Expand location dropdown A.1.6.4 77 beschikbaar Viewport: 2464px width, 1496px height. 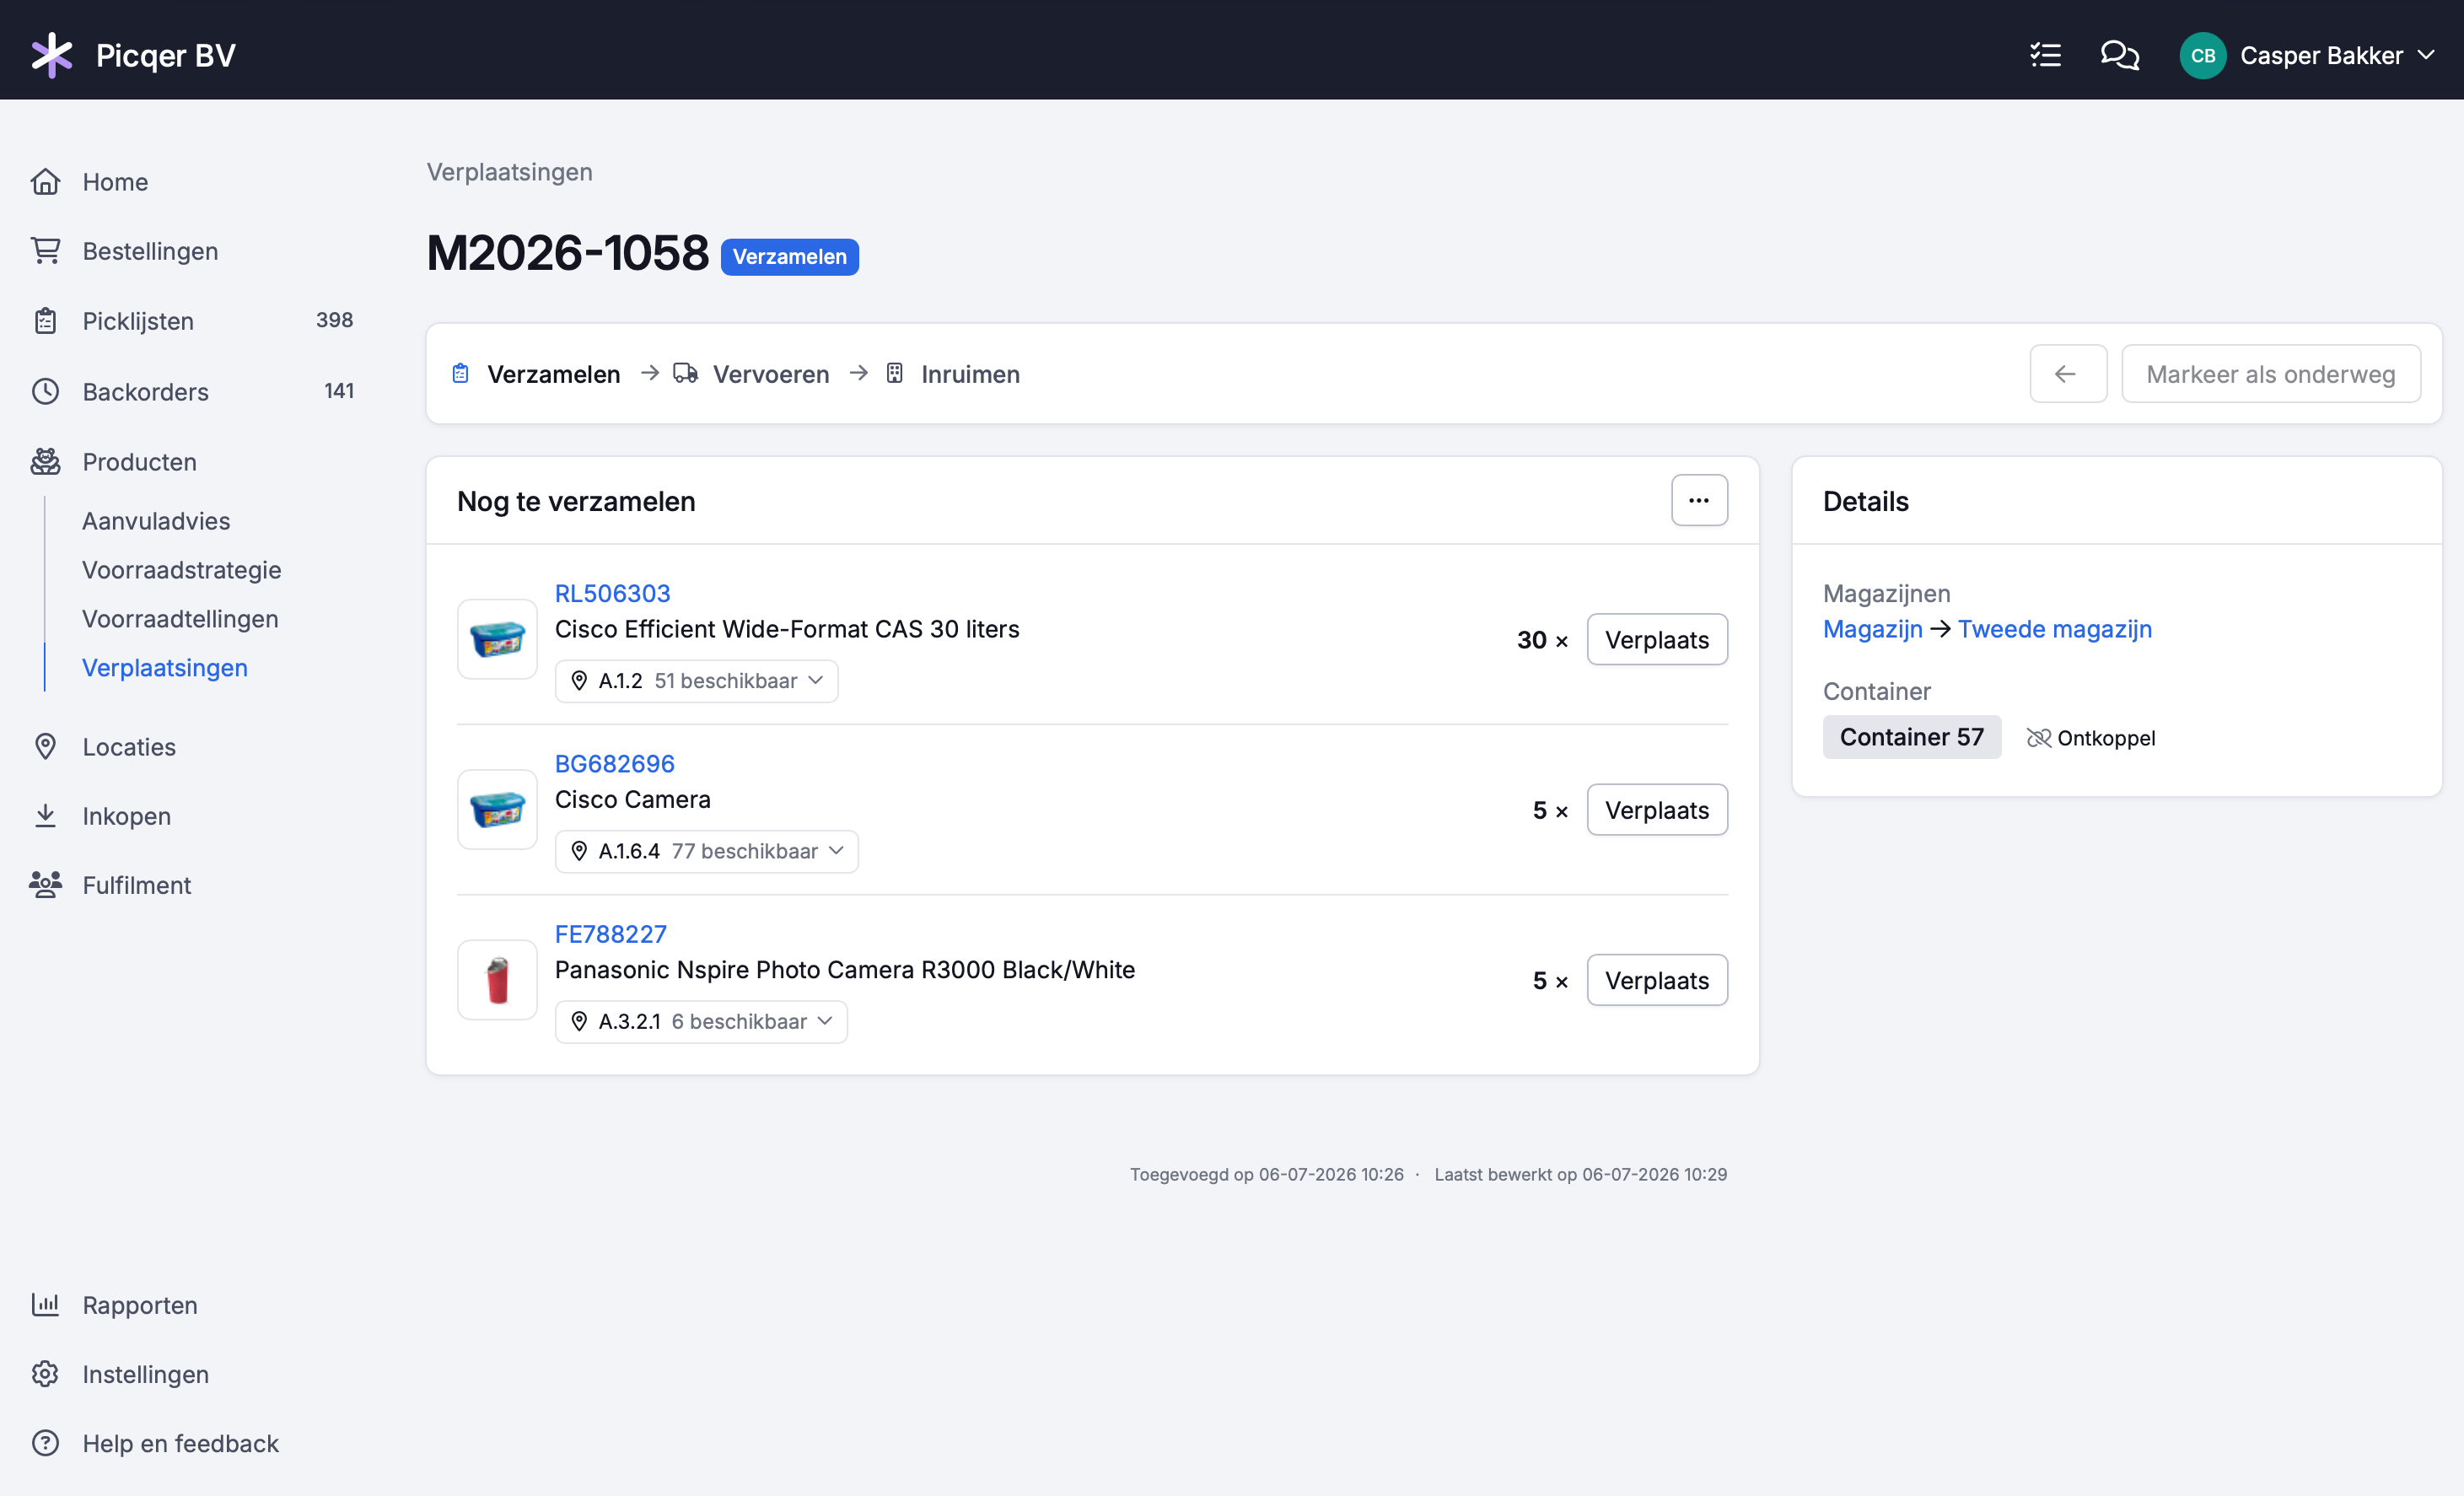pos(706,851)
